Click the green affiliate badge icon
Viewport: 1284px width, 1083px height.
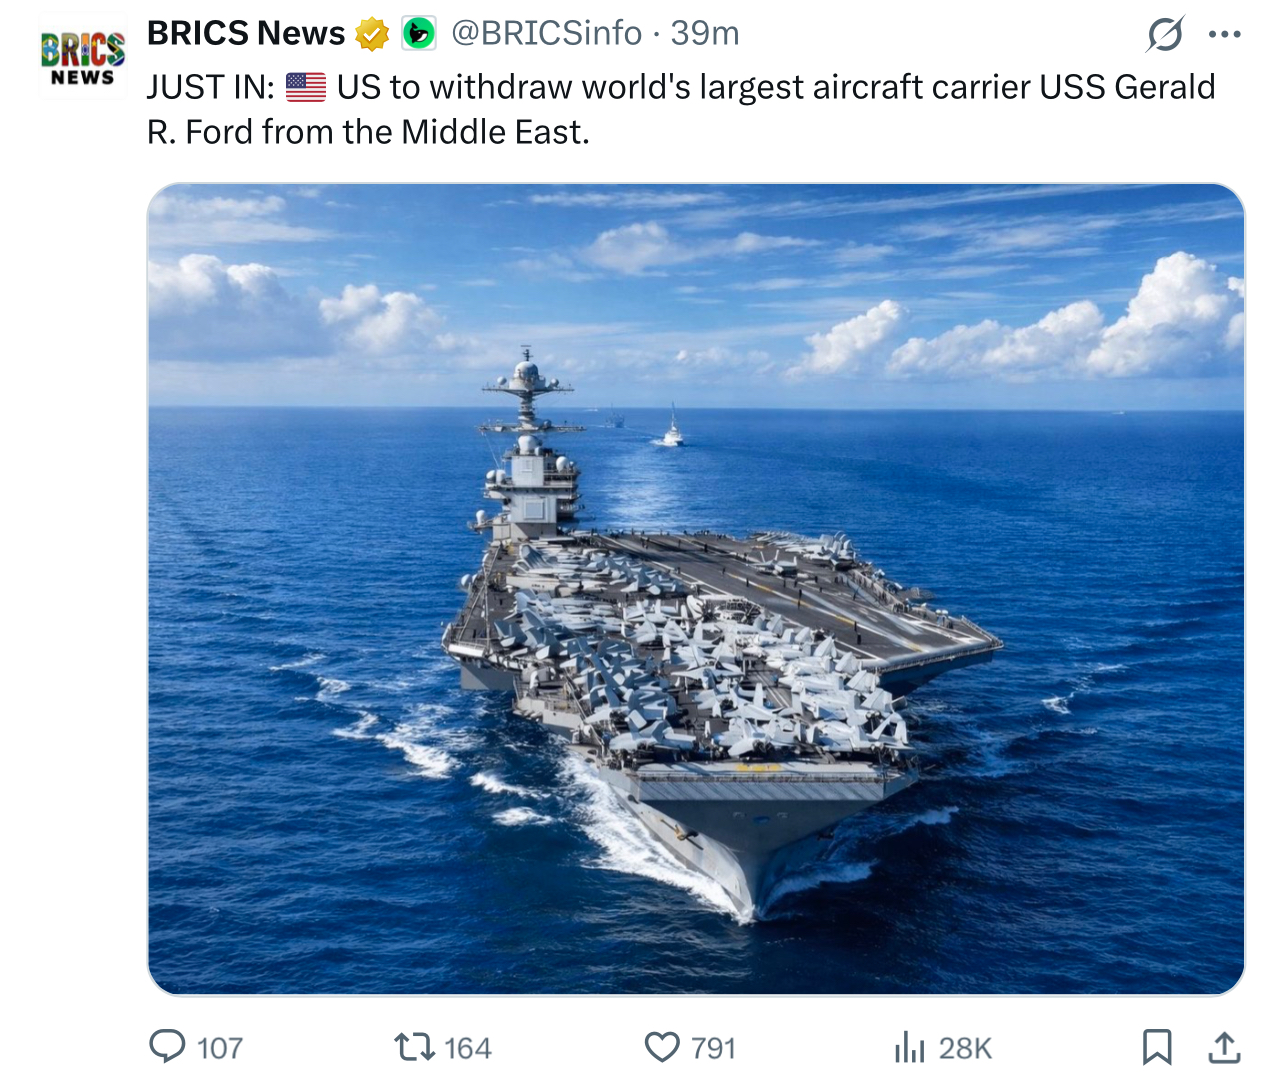pyautogui.click(x=419, y=34)
